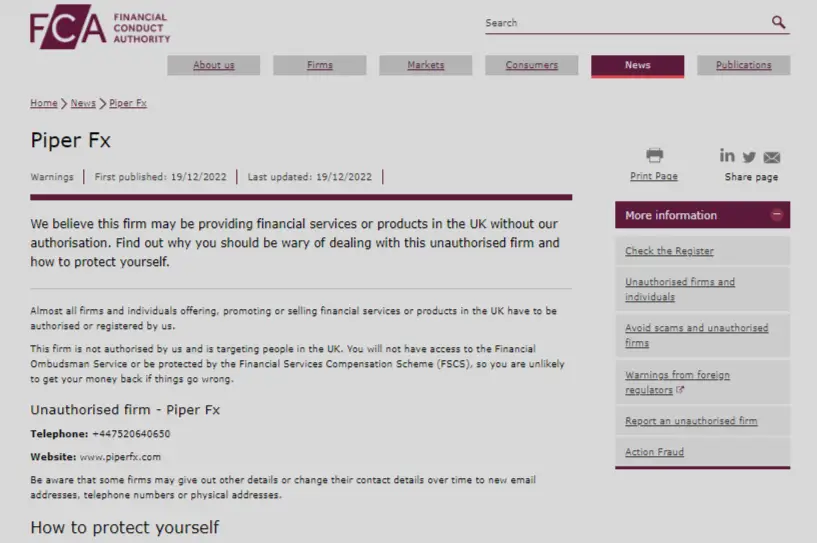Image resolution: width=817 pixels, height=543 pixels.
Task: Open Warnings from foreign regulators link
Action: [x=677, y=382]
